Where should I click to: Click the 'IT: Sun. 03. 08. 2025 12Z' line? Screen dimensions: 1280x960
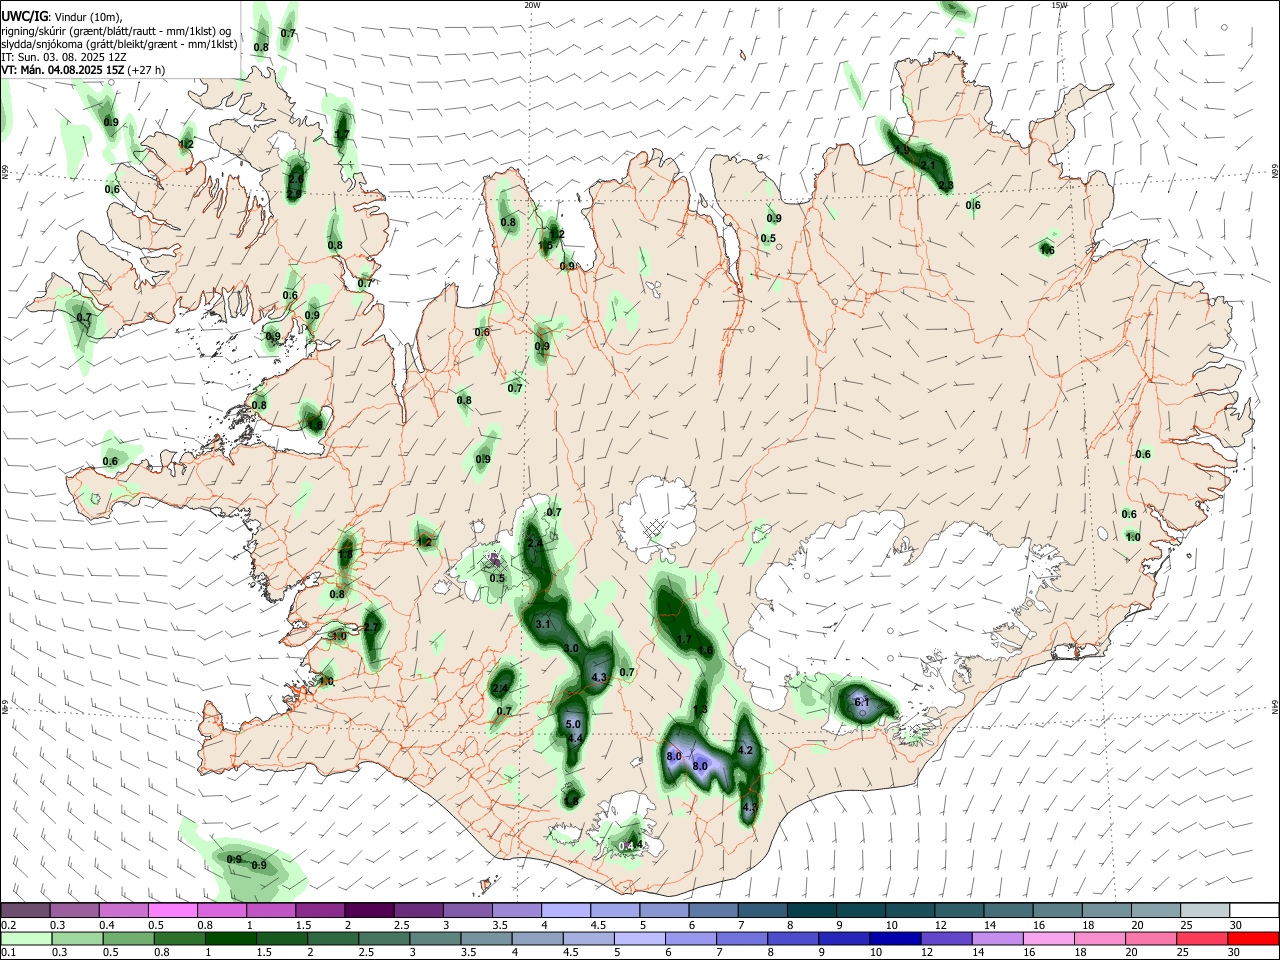[x=62, y=57]
